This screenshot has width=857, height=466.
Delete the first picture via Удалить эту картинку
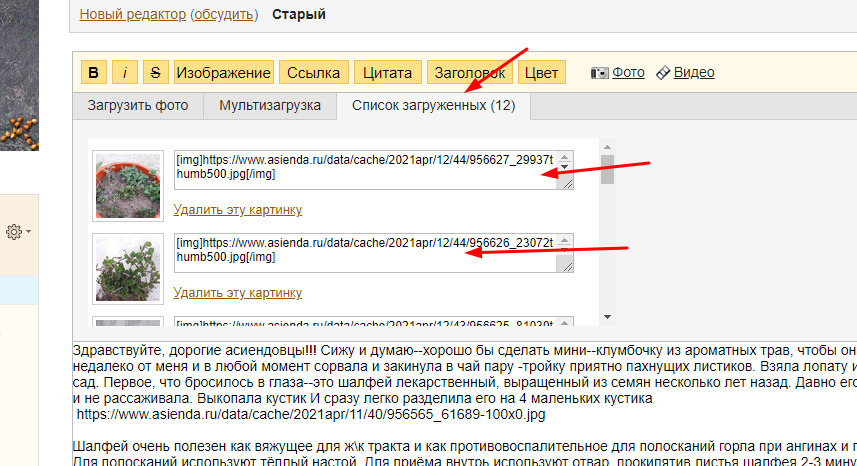click(x=238, y=210)
